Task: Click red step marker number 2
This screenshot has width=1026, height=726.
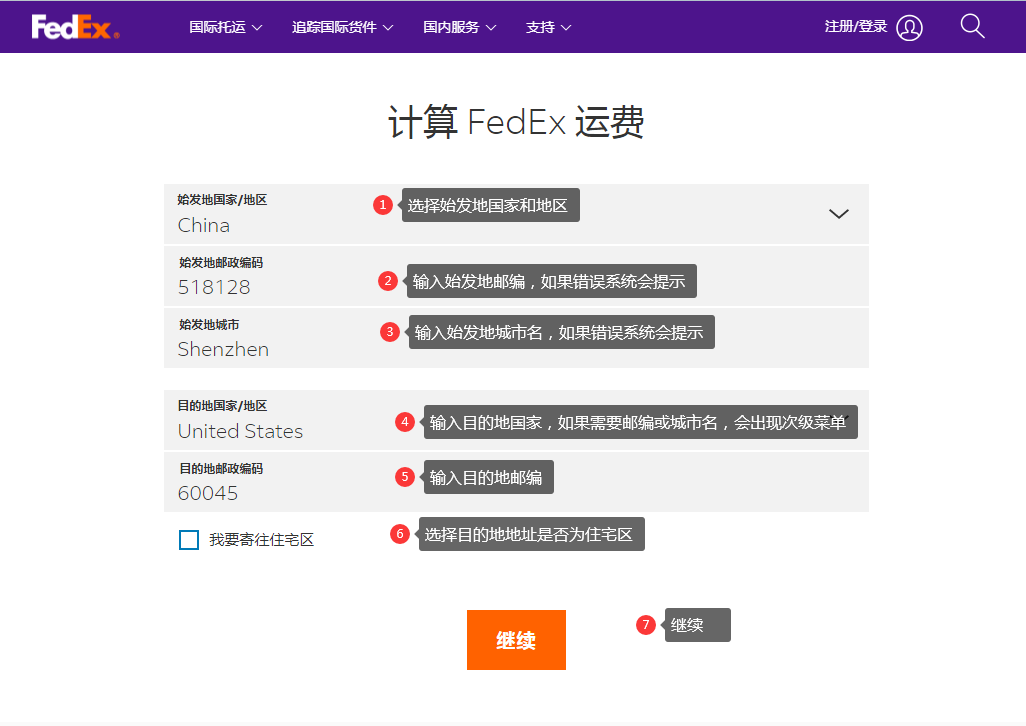Action: pos(388,281)
